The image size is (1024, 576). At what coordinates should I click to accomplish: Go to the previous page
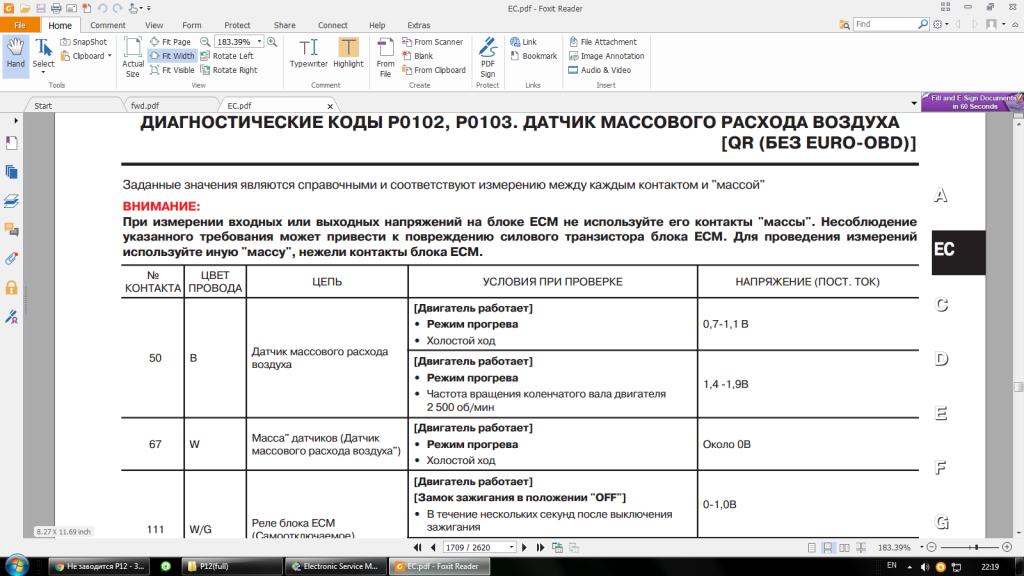[433, 547]
